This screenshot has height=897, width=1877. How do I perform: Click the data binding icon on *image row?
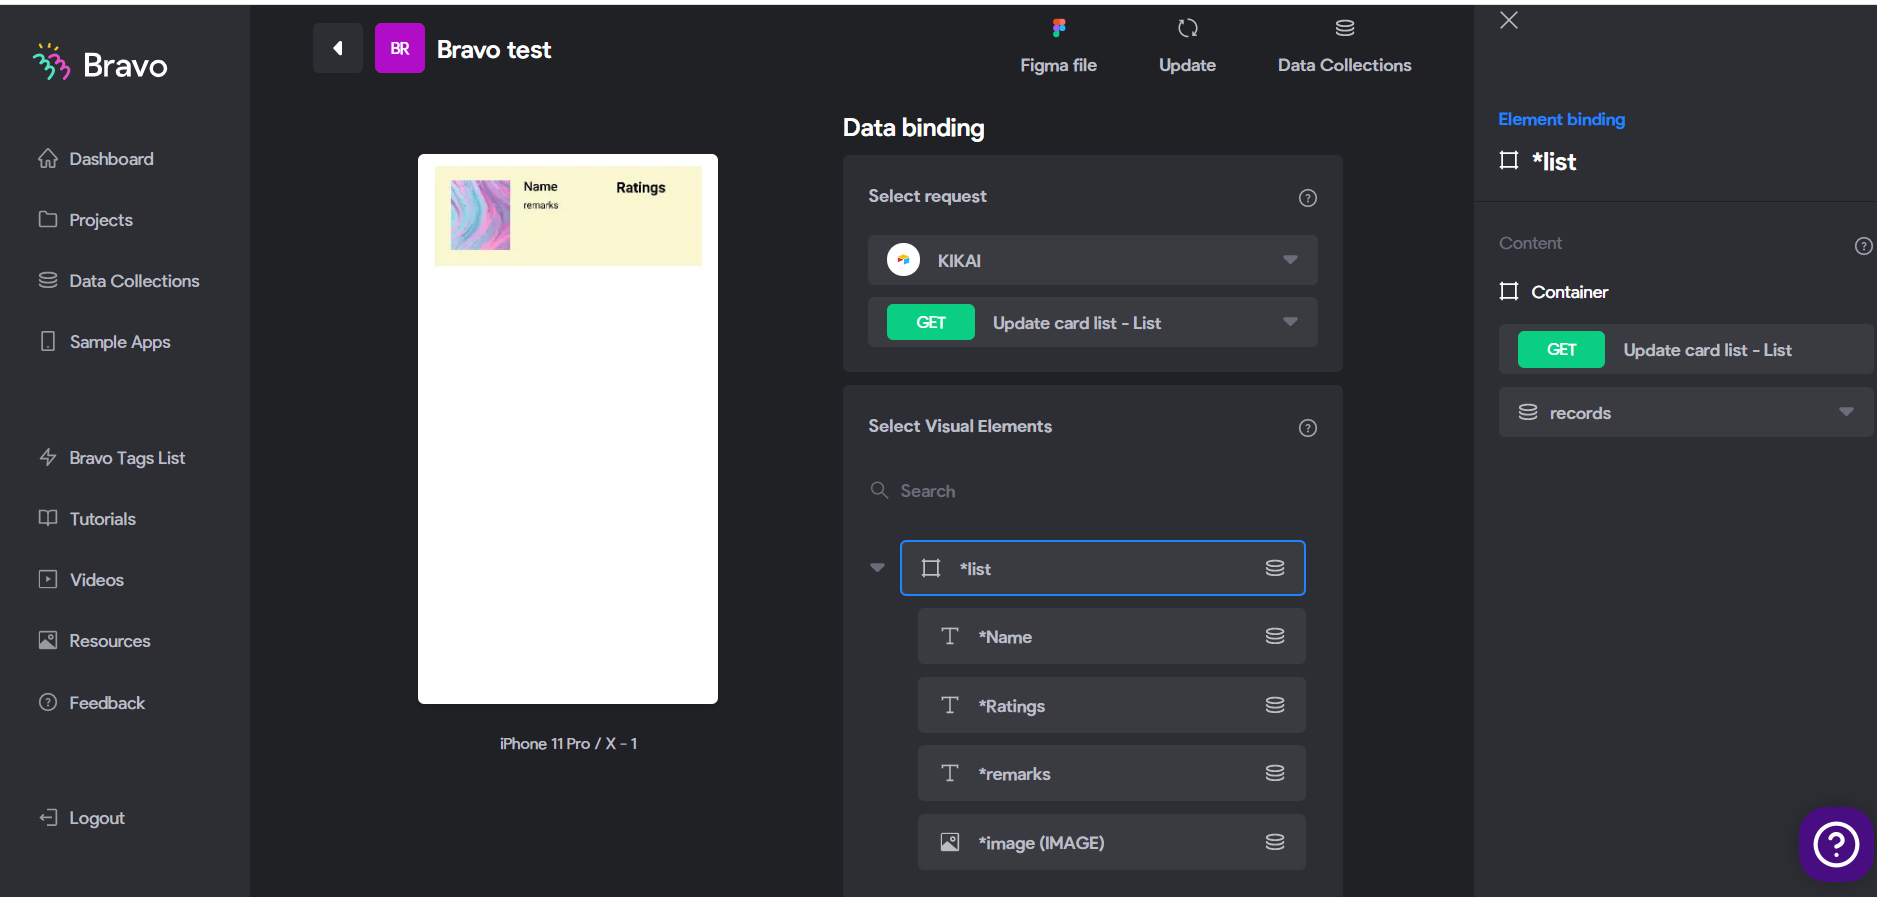1275,842
